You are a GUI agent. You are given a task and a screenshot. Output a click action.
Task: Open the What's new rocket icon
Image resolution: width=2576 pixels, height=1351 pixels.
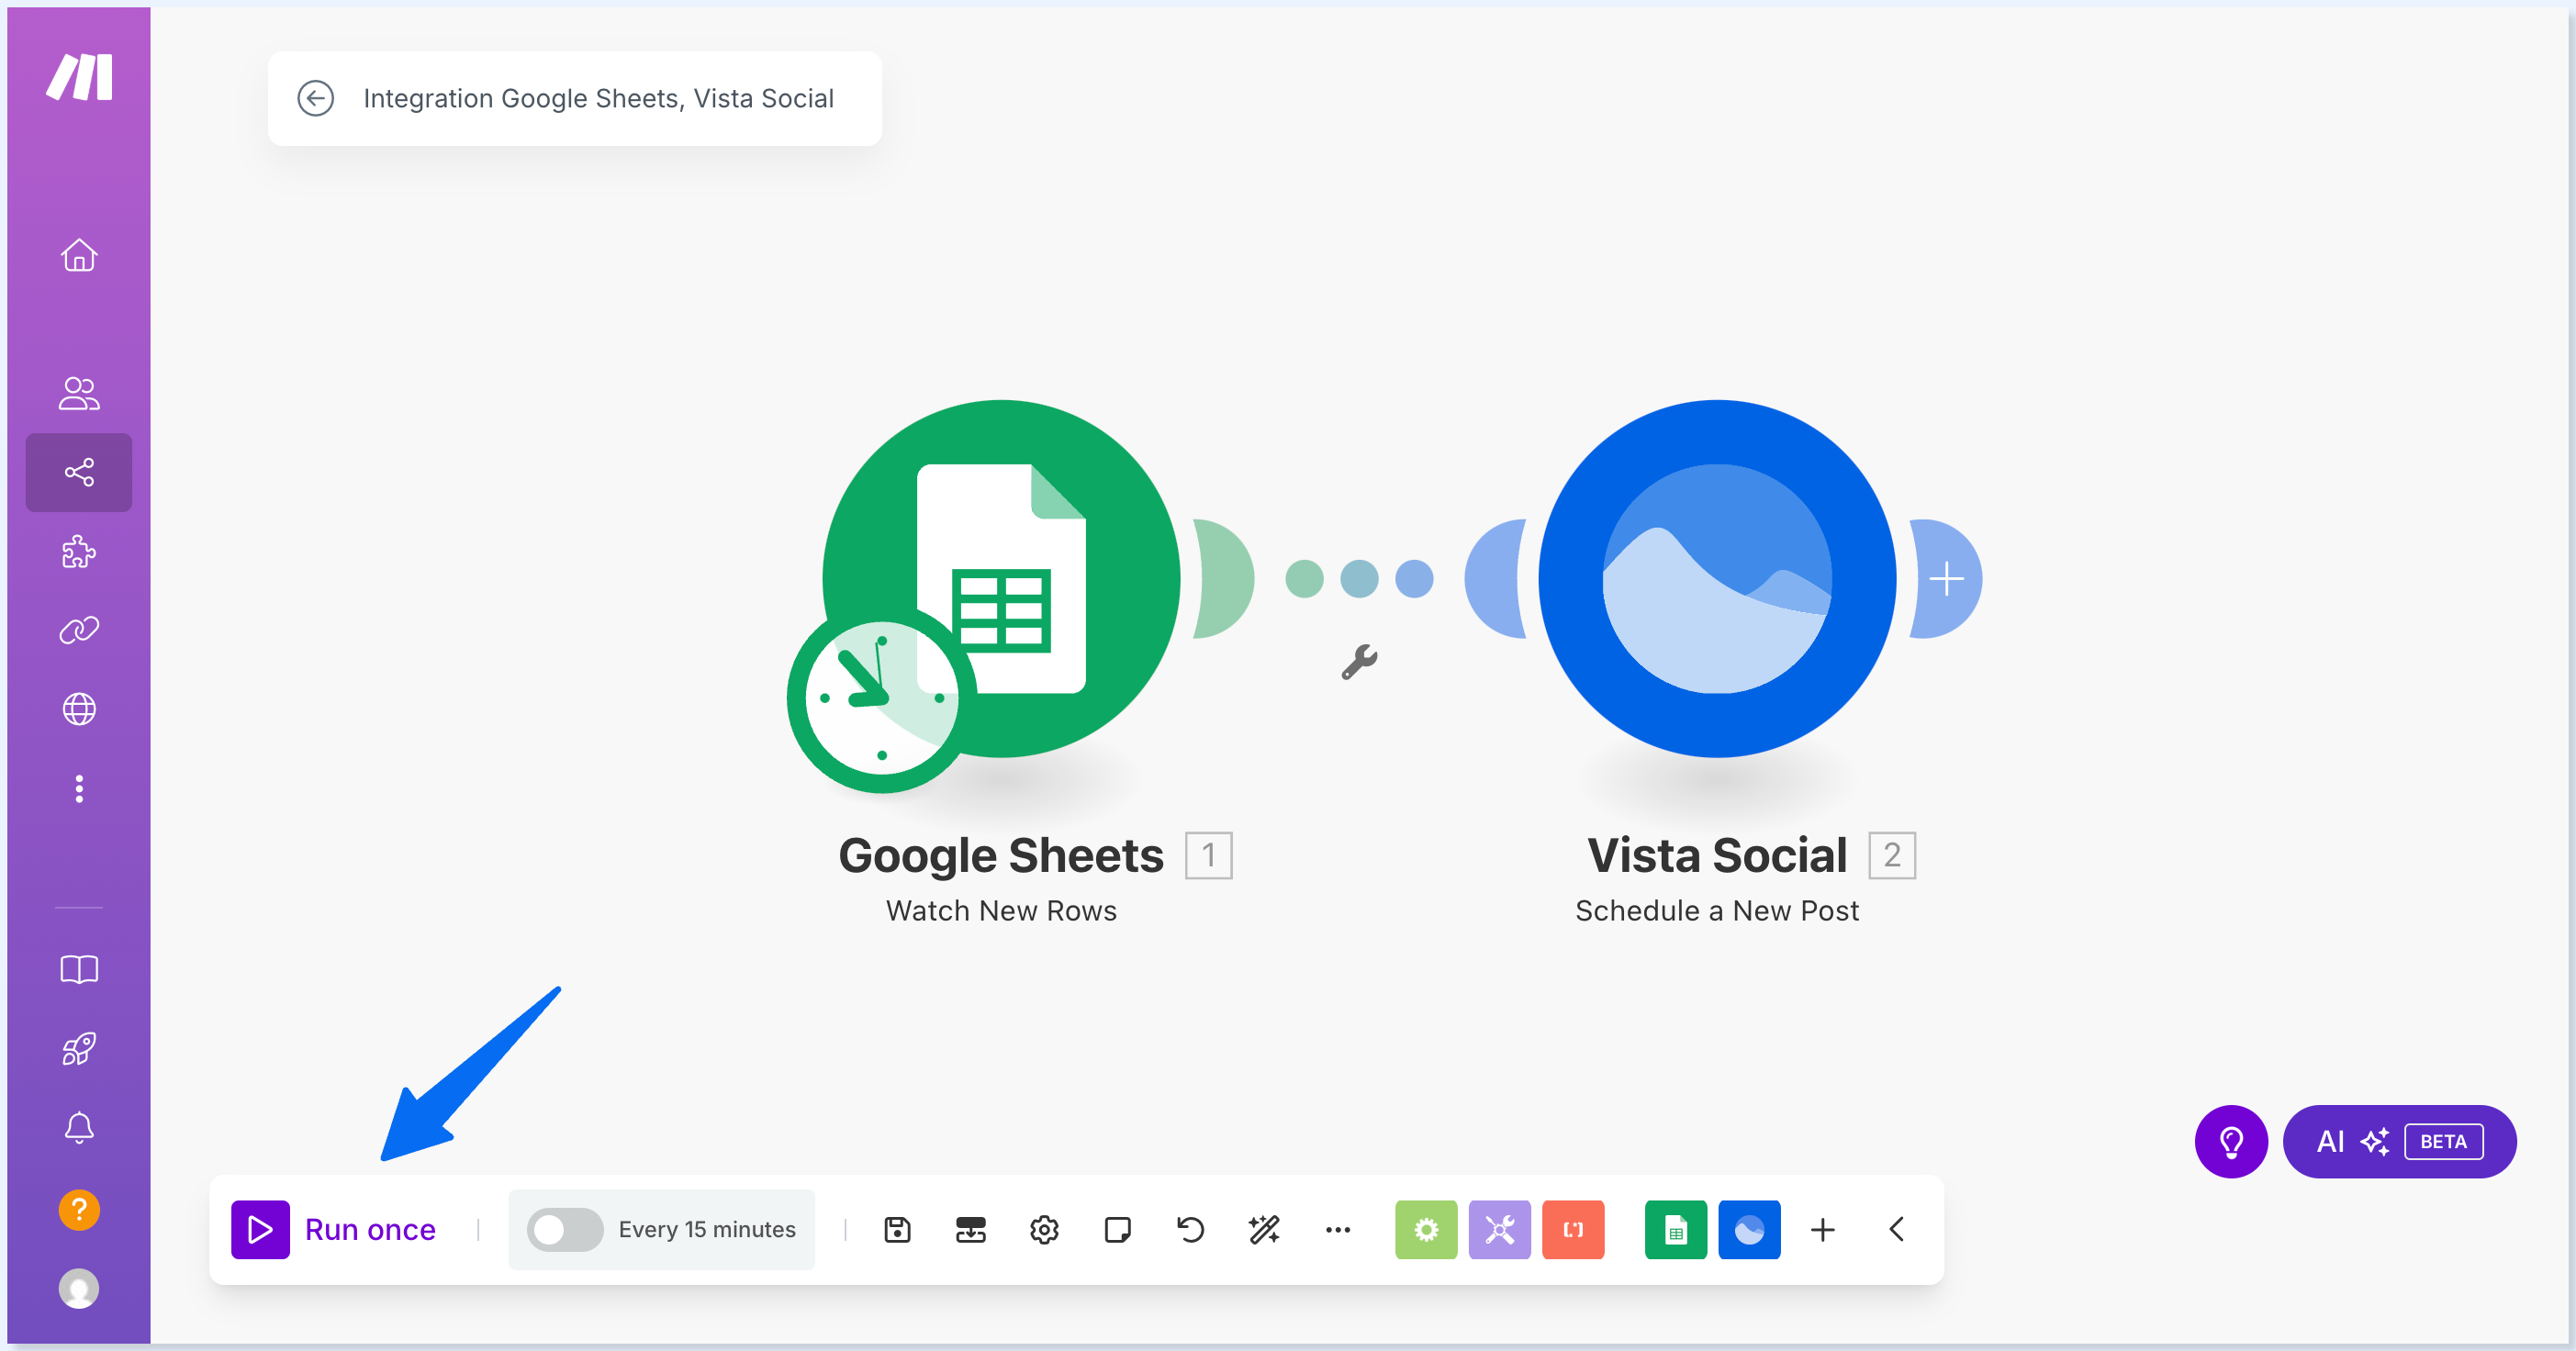79,1049
